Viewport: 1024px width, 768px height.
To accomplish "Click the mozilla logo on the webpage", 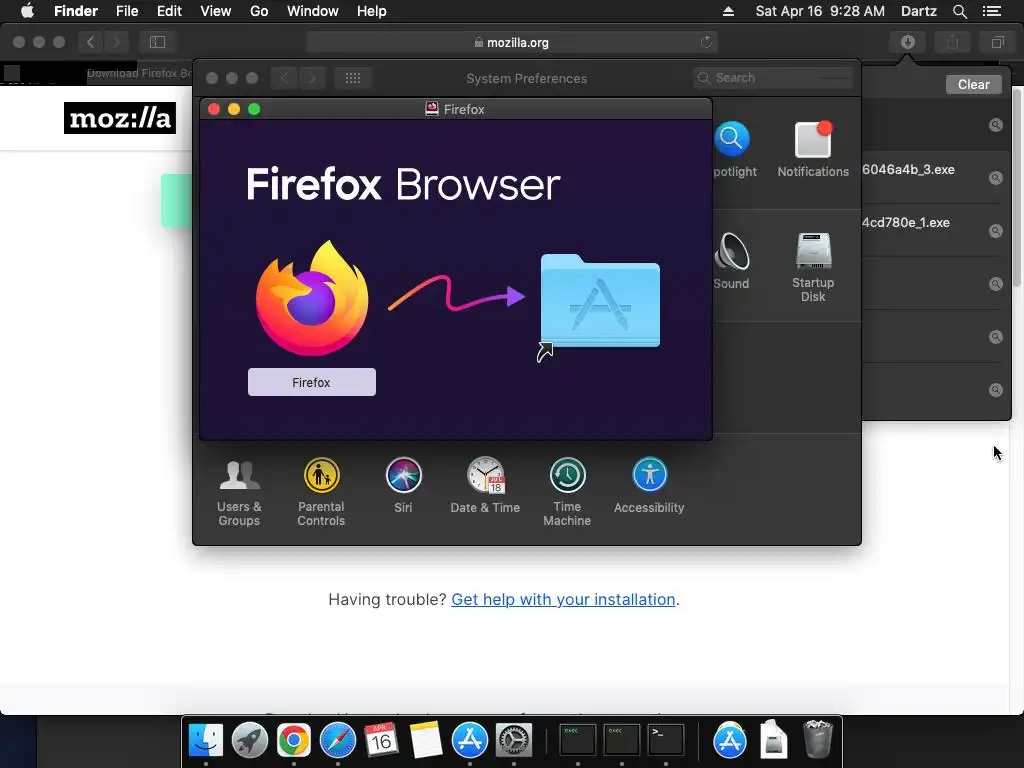I will tap(120, 118).
